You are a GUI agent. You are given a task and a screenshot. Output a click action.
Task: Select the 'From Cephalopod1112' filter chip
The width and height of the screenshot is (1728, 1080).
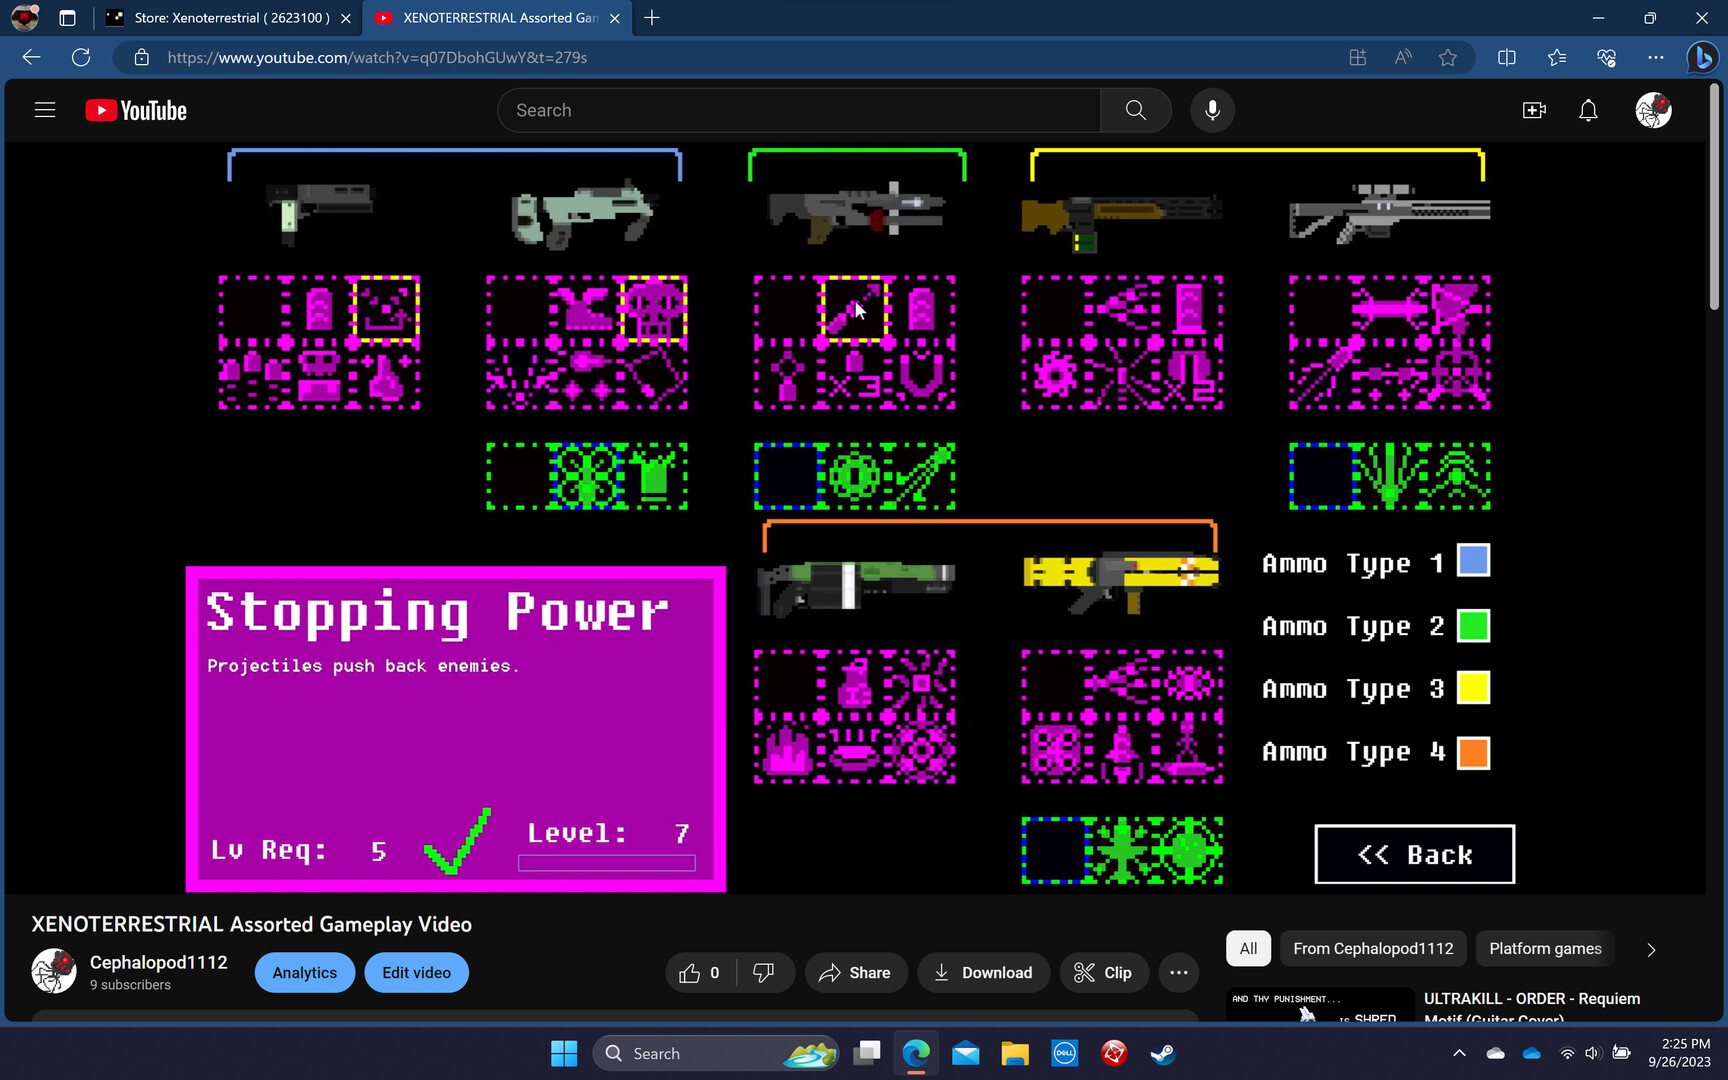tap(1373, 949)
